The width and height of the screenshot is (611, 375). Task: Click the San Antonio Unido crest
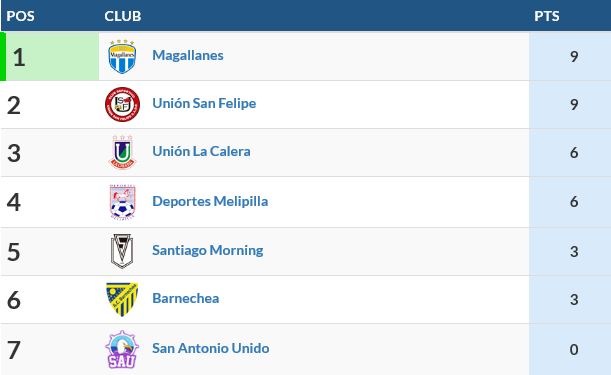(122, 349)
